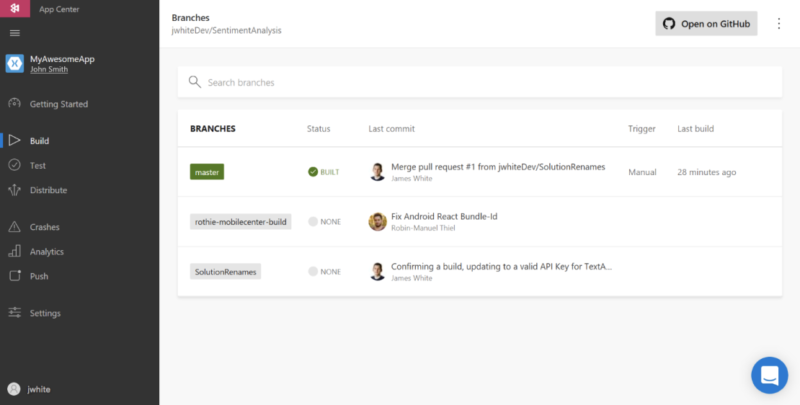Click the Crashes warning triangle icon

click(x=14, y=227)
